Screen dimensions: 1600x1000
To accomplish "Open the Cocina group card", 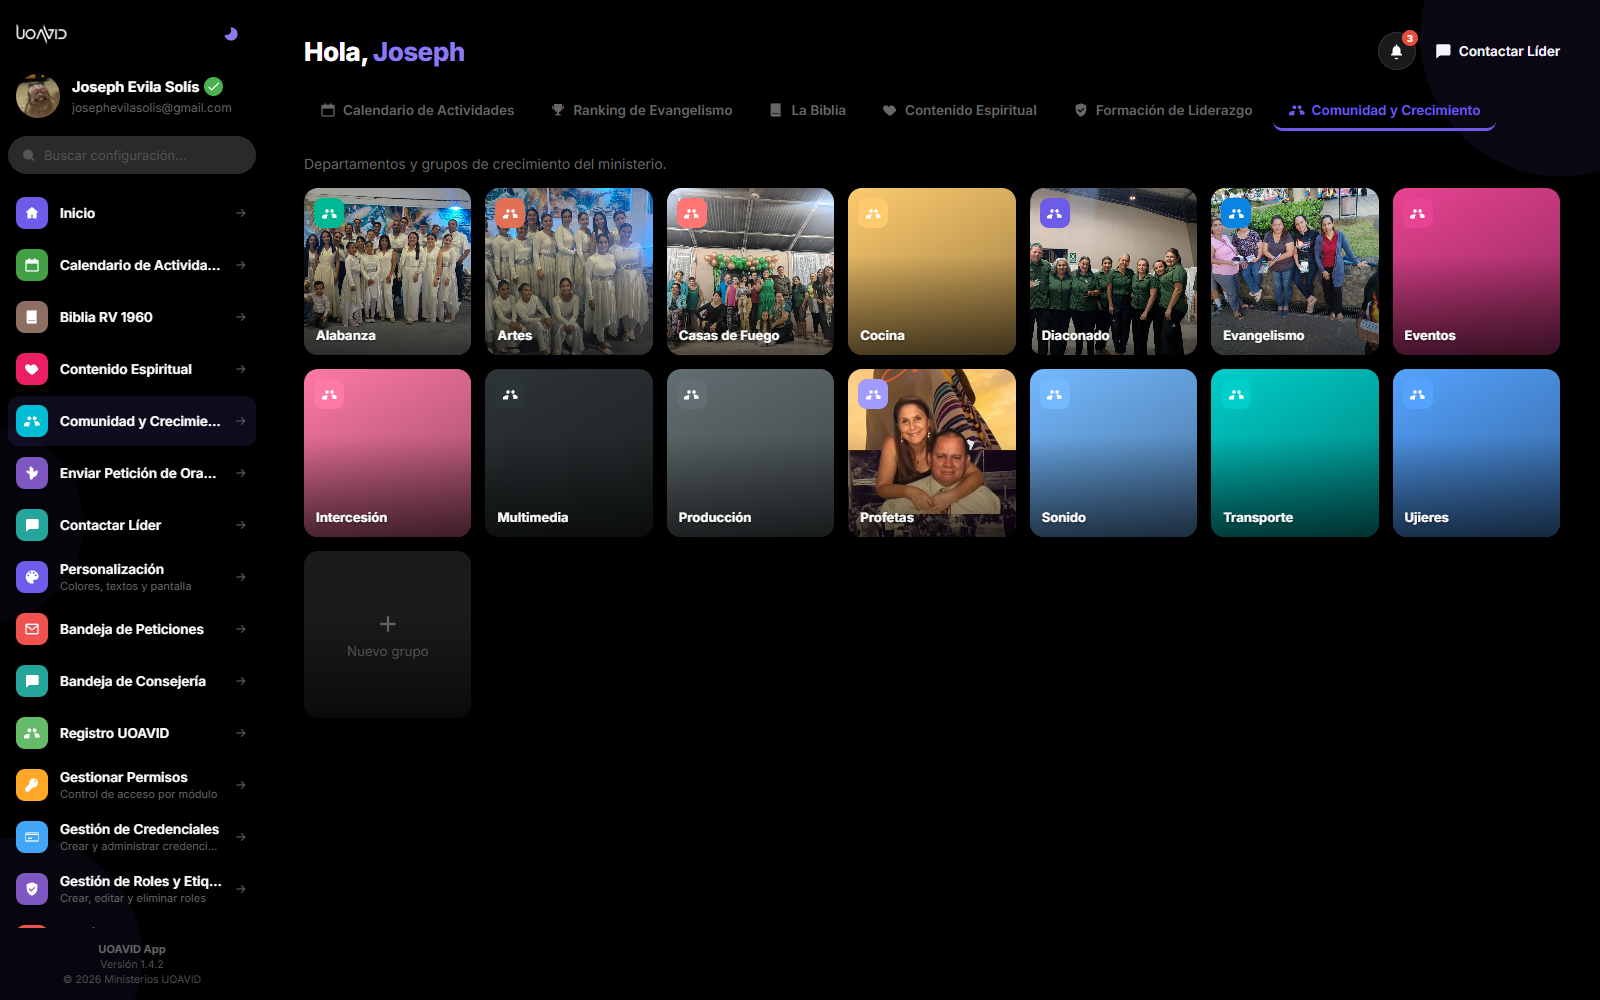I will click(932, 271).
